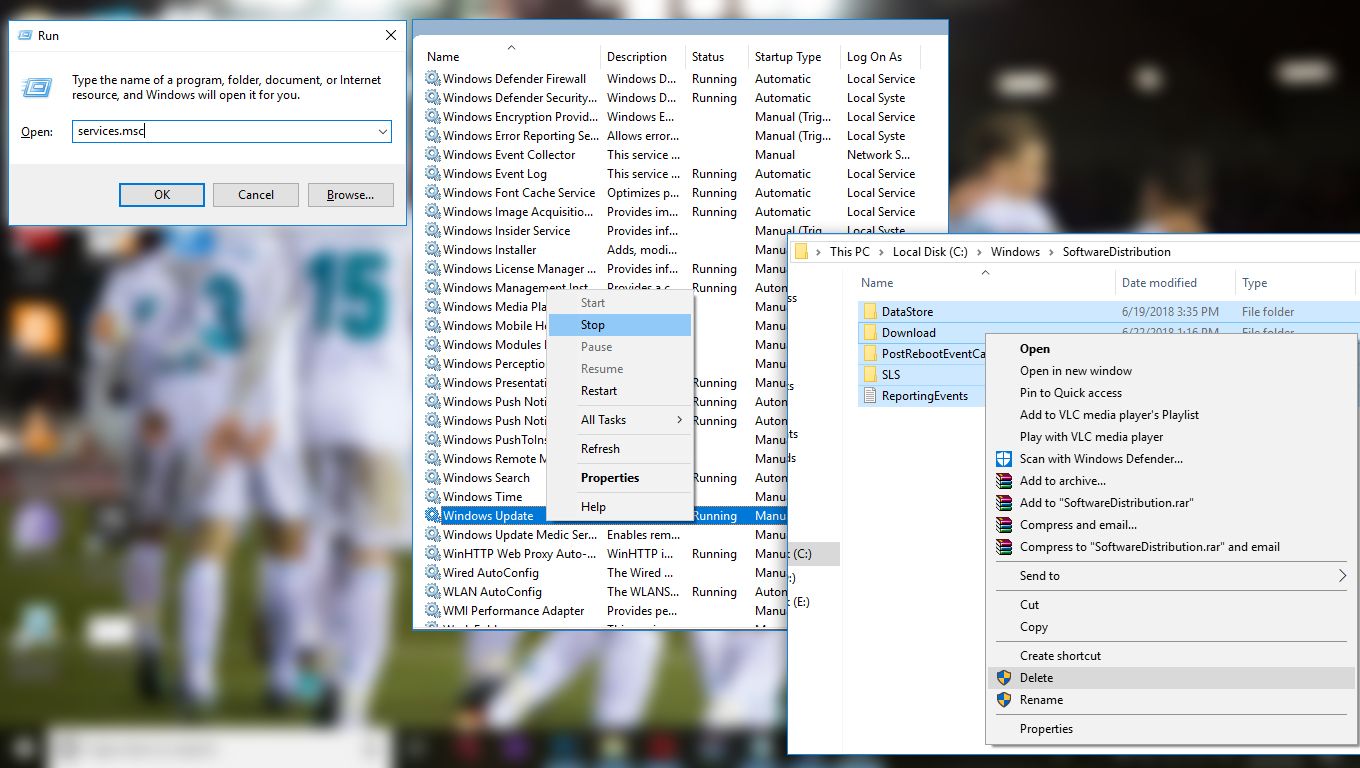Click the Windows Search service gear icon

432,478
